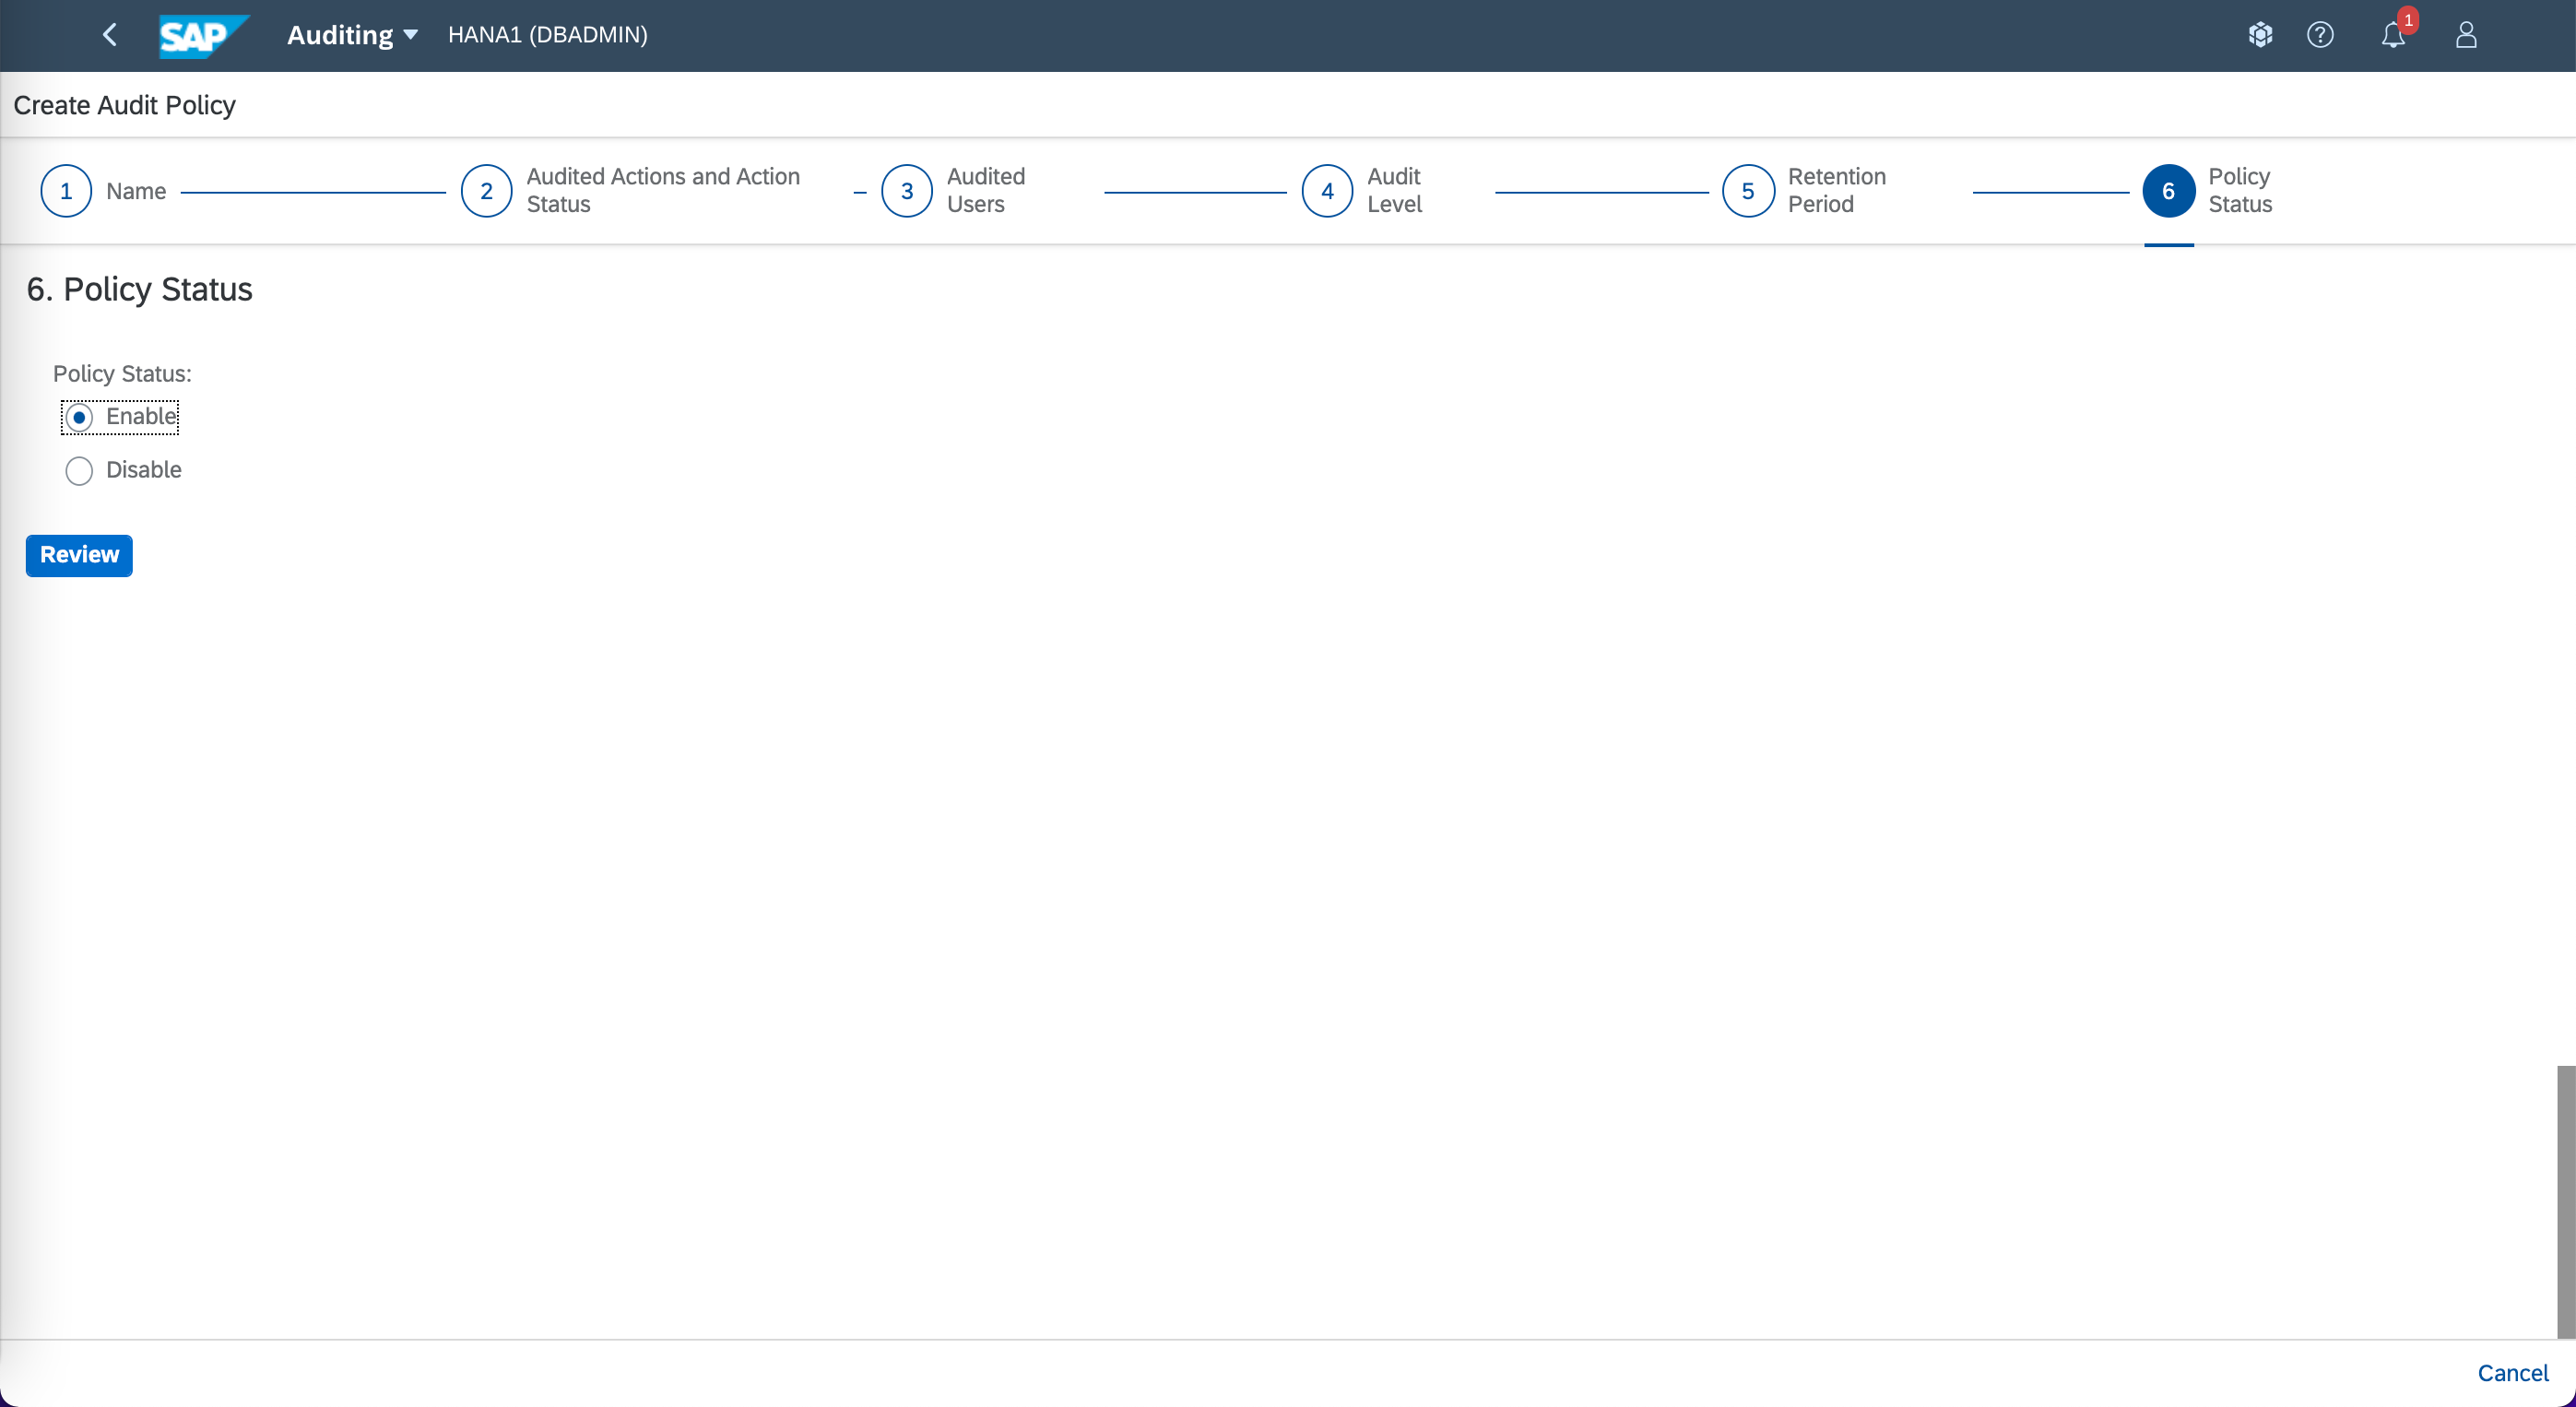Click the Cancel link

tap(2512, 1373)
